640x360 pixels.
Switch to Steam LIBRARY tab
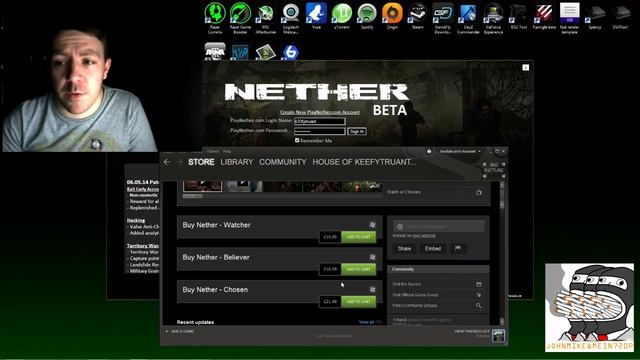pos(237,162)
